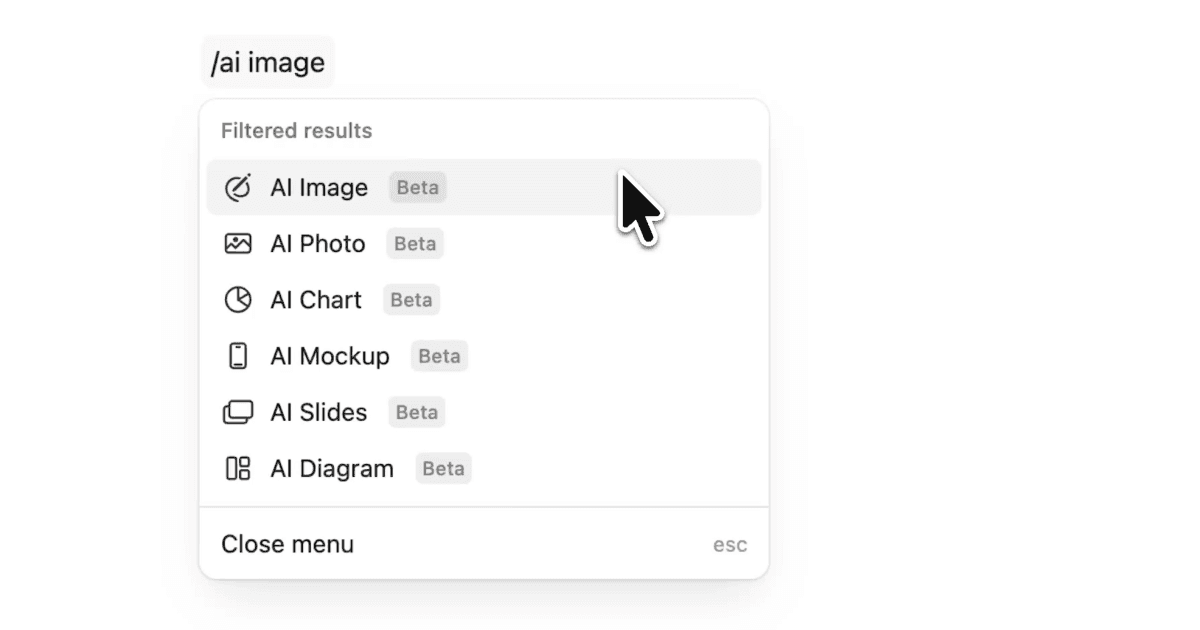The image size is (1200, 630).
Task: Click the Filtered results heading
Action: coord(296,130)
